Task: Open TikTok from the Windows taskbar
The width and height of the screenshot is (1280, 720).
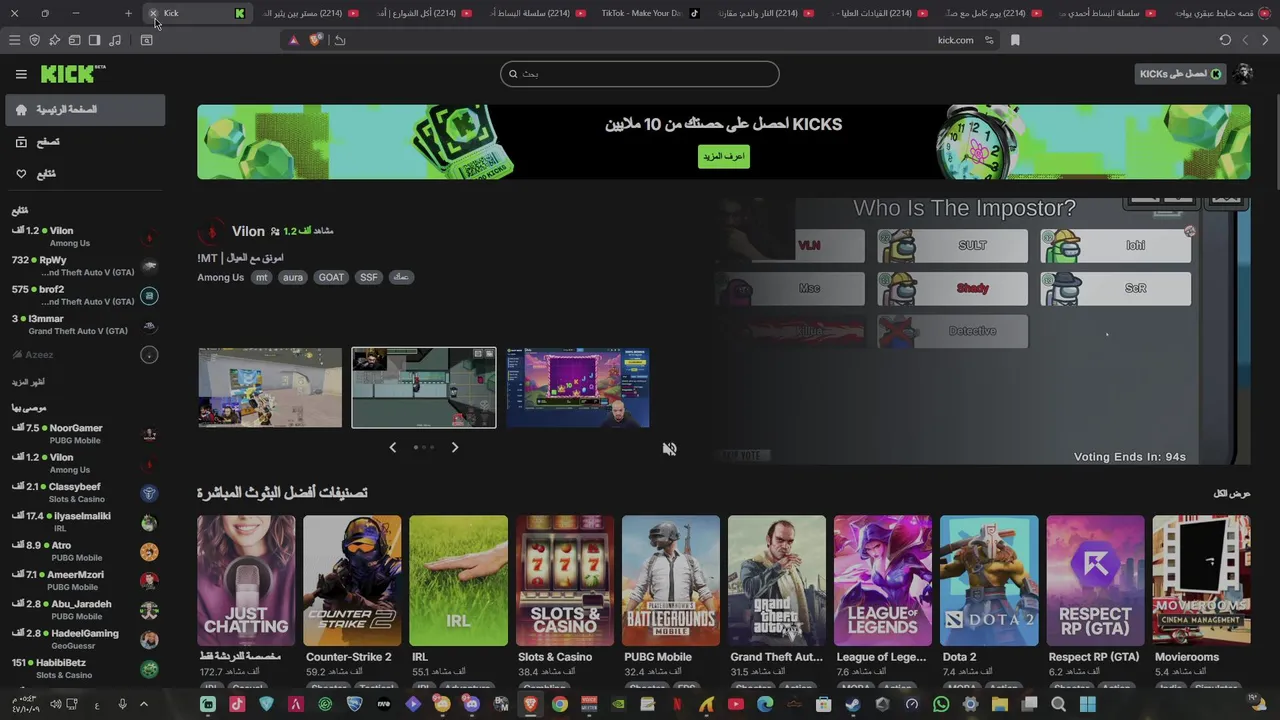Action: click(x=237, y=704)
